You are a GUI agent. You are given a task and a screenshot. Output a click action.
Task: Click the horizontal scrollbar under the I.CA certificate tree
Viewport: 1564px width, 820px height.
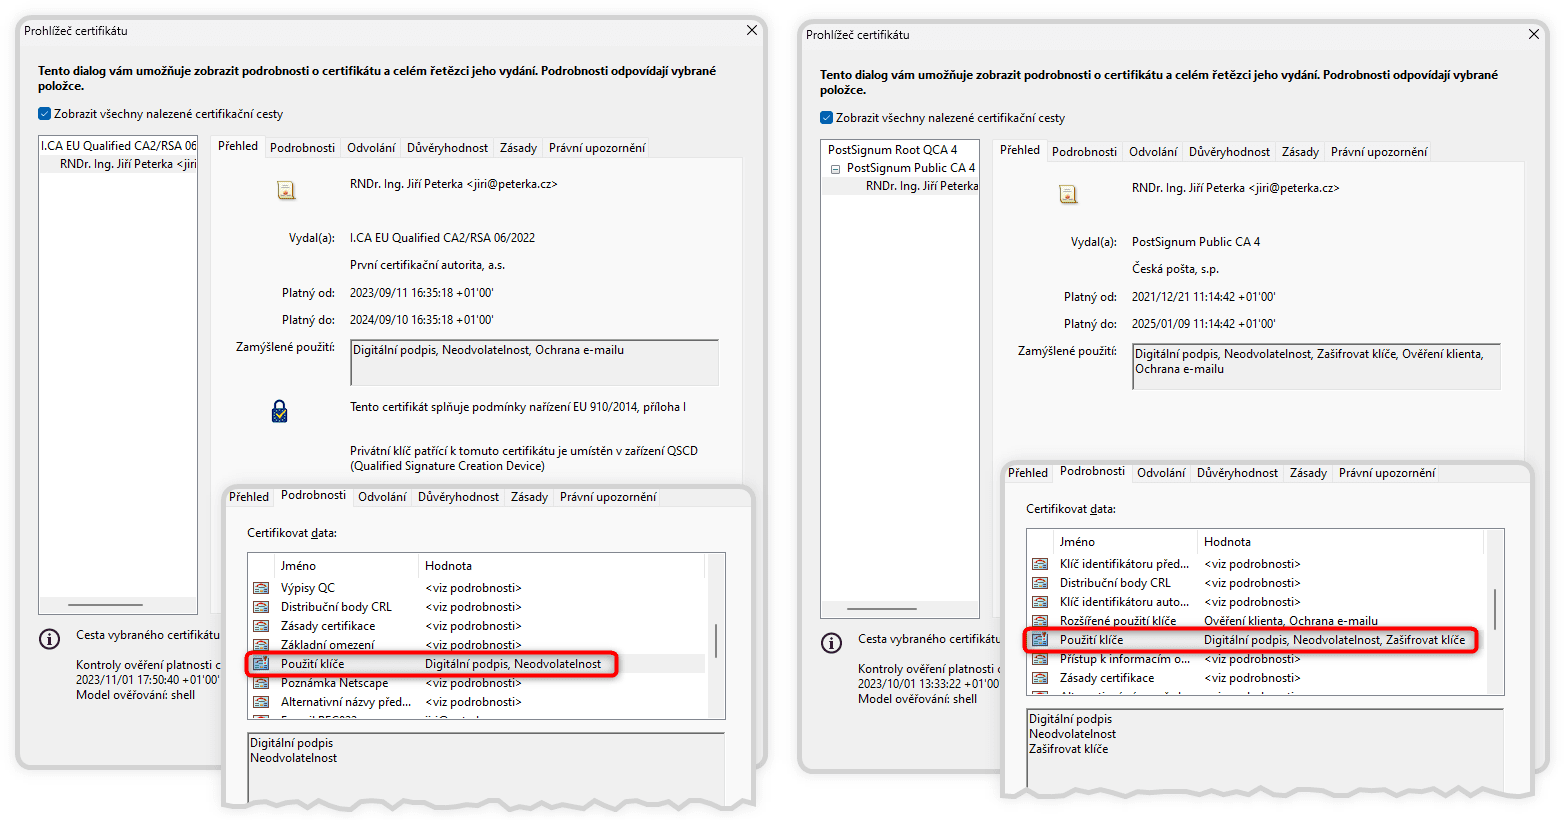point(105,605)
